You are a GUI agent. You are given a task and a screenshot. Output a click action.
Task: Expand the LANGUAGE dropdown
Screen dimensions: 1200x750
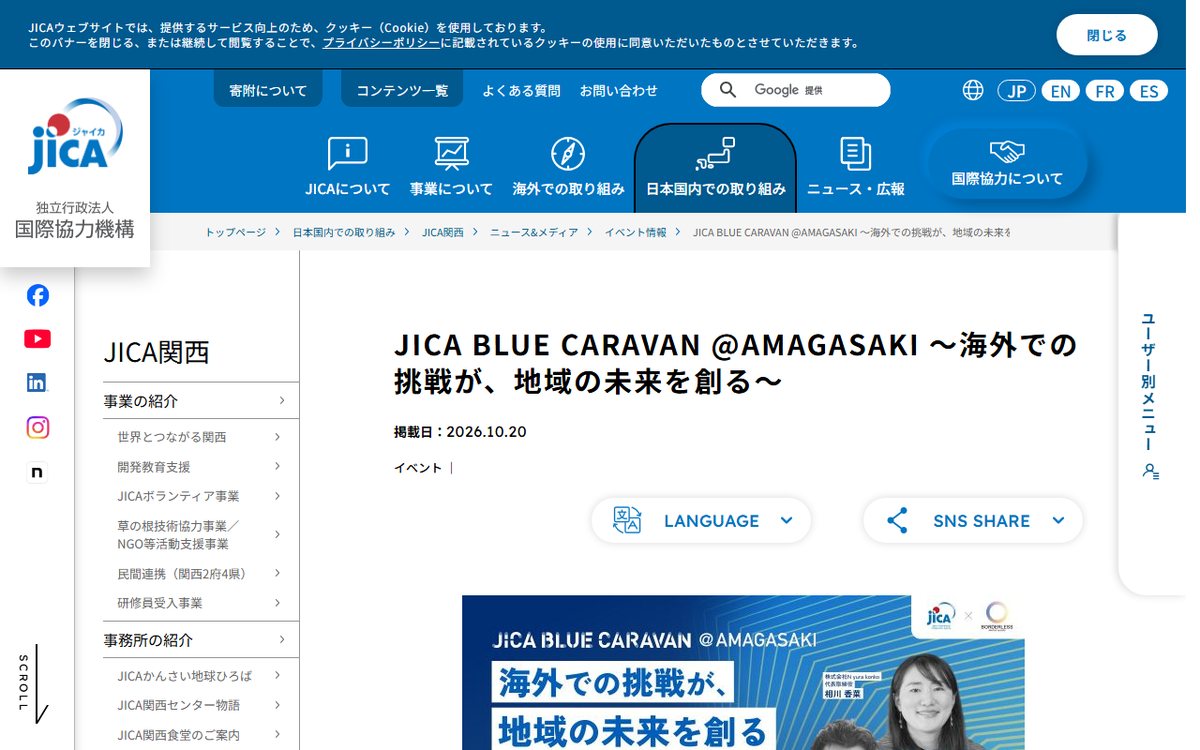(x=701, y=520)
